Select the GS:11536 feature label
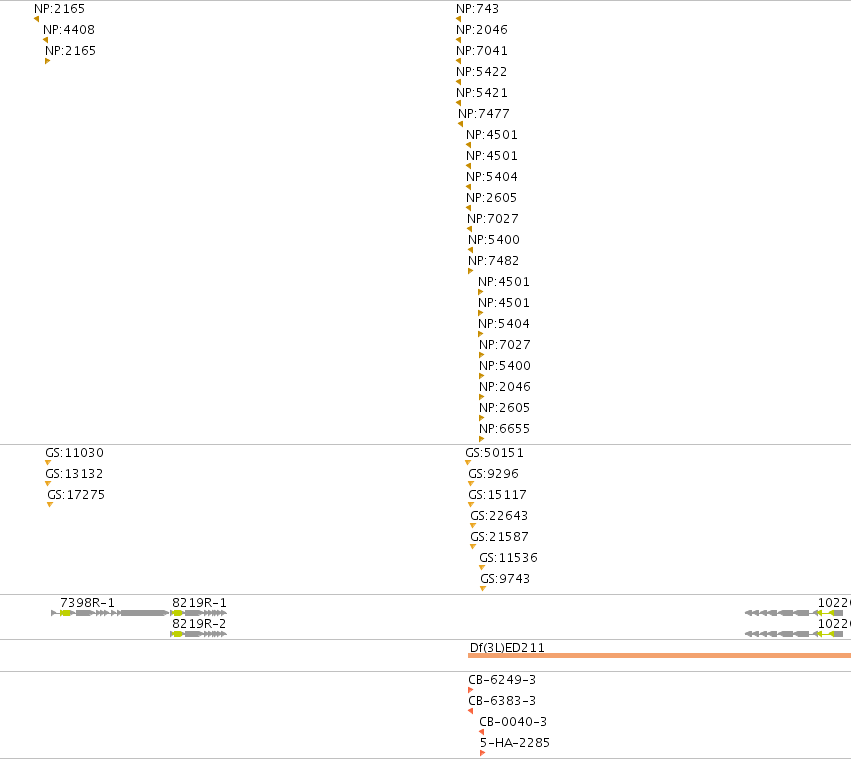Image resolution: width=851 pixels, height=759 pixels. (509, 558)
